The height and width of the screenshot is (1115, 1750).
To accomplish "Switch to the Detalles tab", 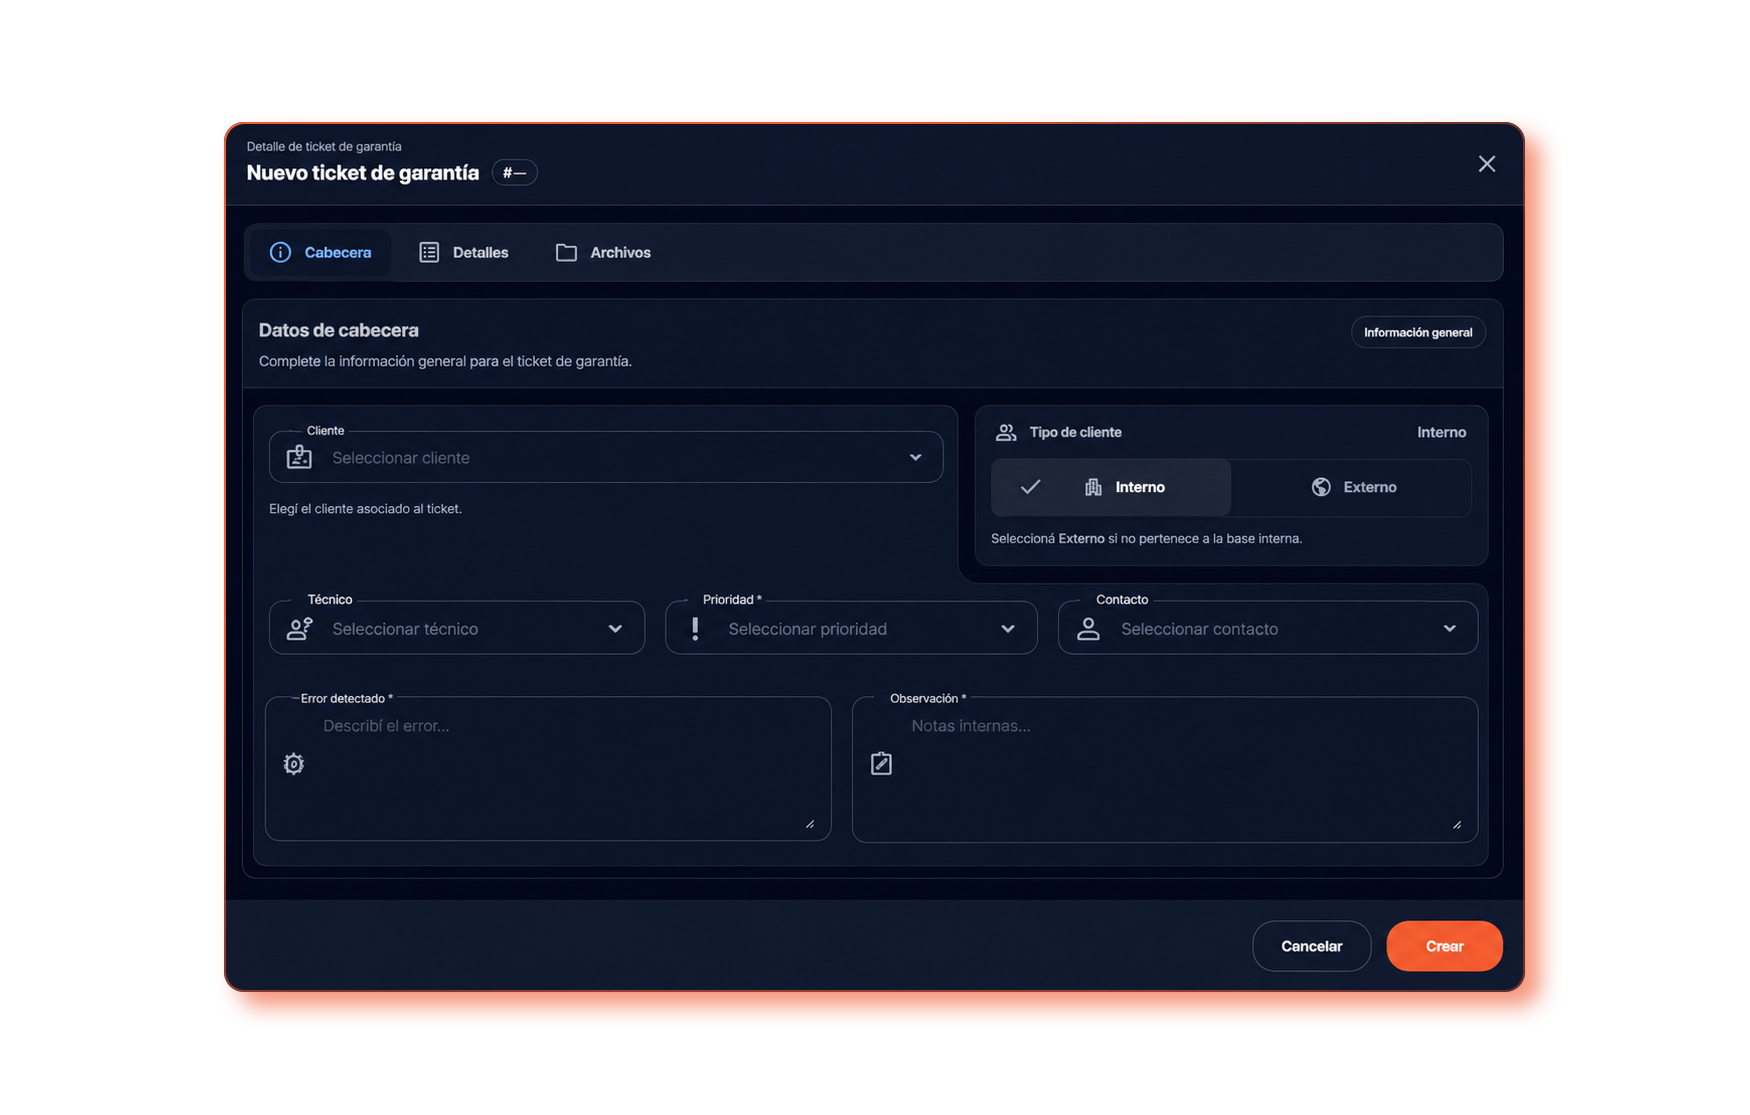I will coord(463,252).
